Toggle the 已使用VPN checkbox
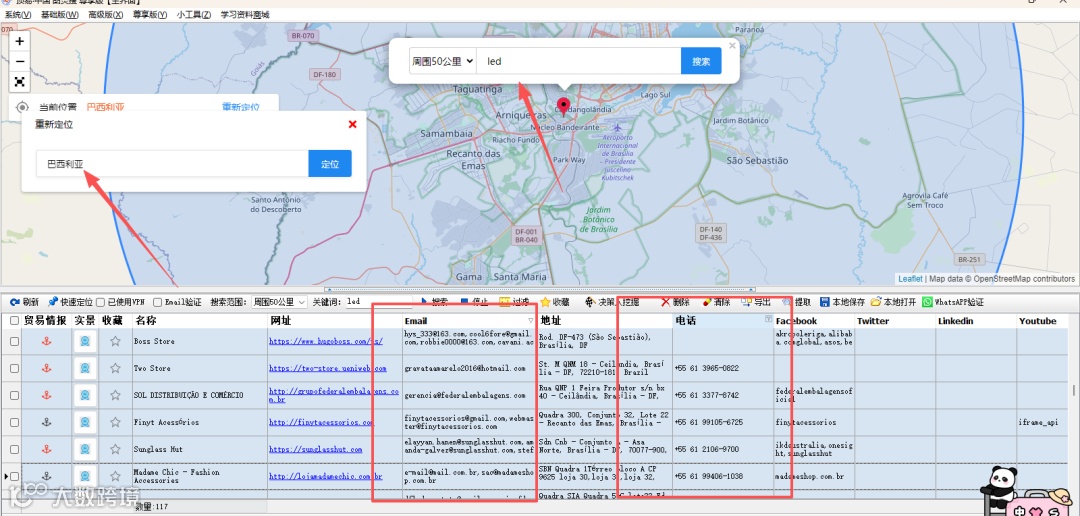Screen dimensions: 1080x516 (x=101, y=302)
